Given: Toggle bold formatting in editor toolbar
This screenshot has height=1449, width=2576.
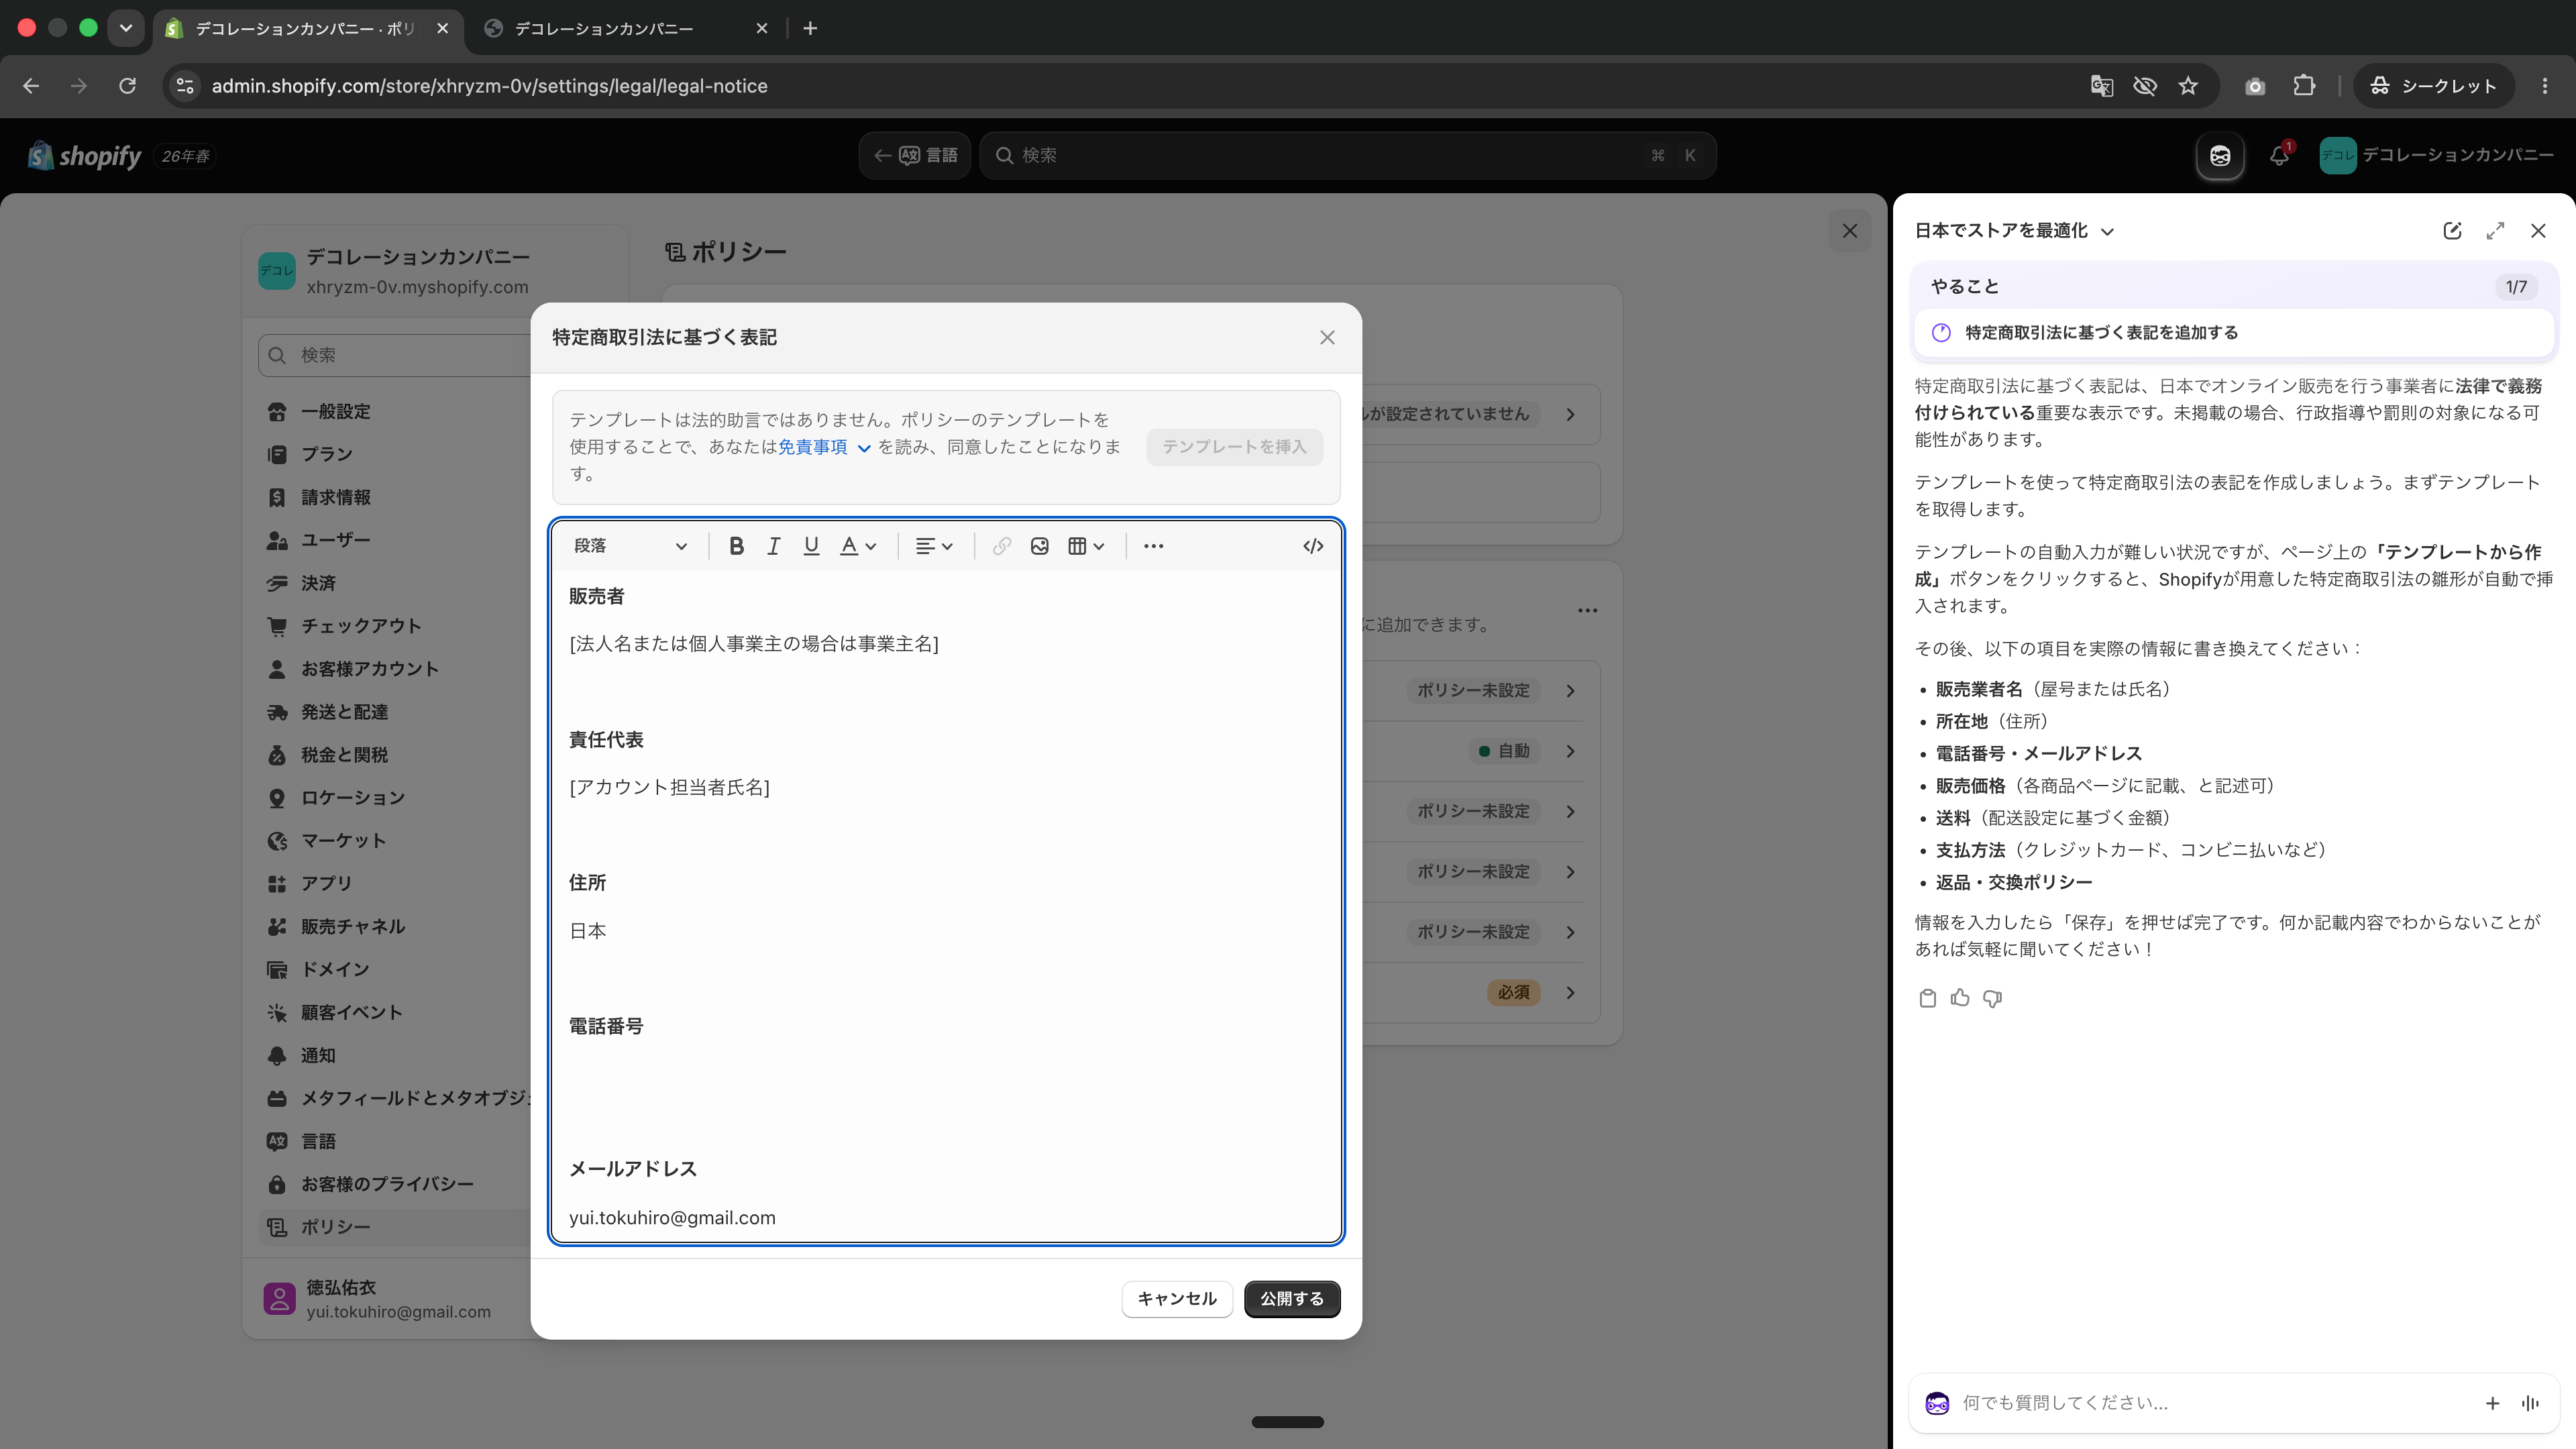Looking at the screenshot, I should point(736,546).
